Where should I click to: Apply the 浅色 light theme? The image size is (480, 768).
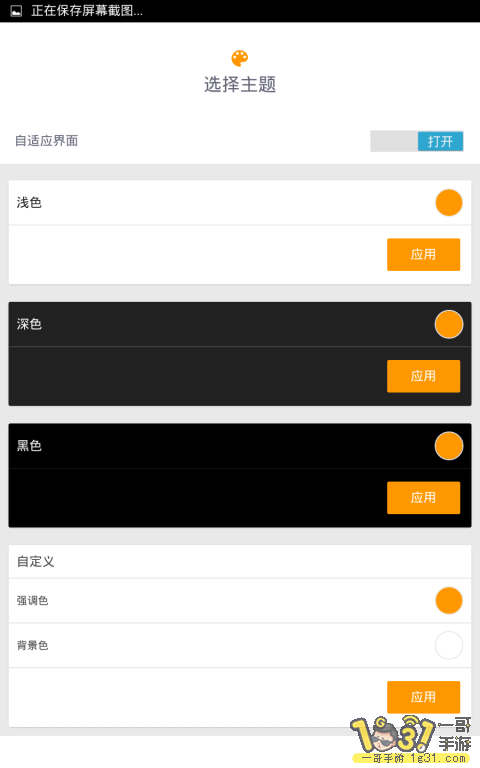pos(423,254)
